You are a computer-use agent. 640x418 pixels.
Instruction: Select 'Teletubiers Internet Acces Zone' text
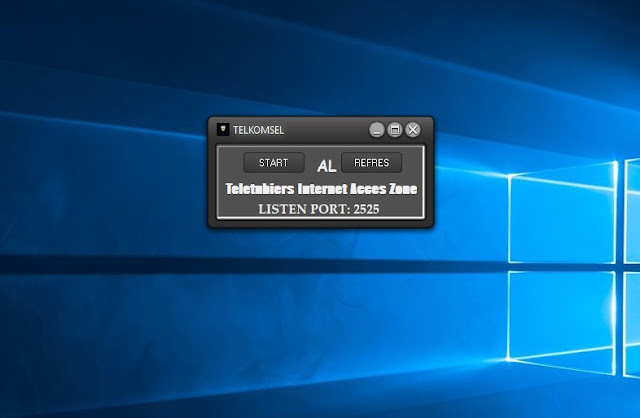click(x=321, y=189)
